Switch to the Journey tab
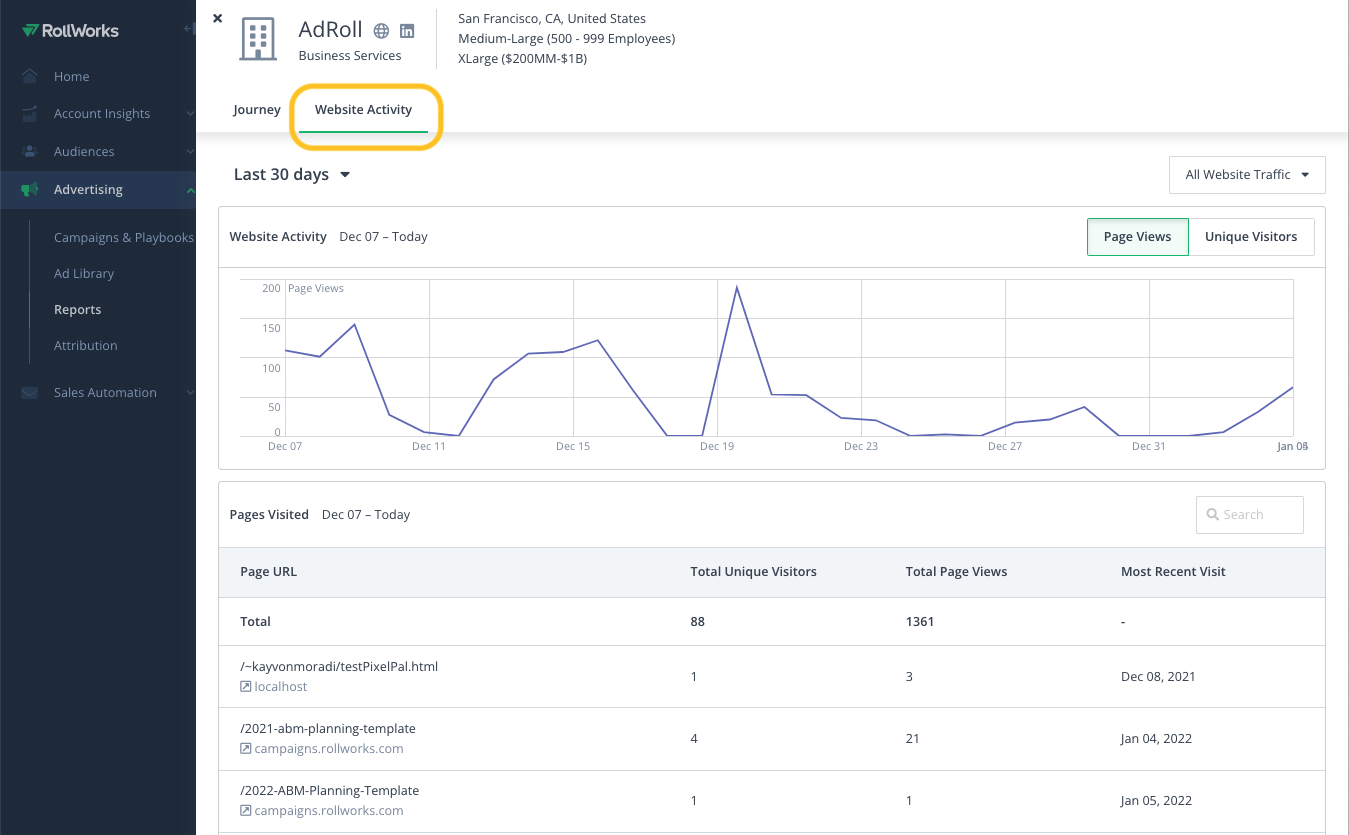The height and width of the screenshot is (835, 1349). pyautogui.click(x=257, y=110)
